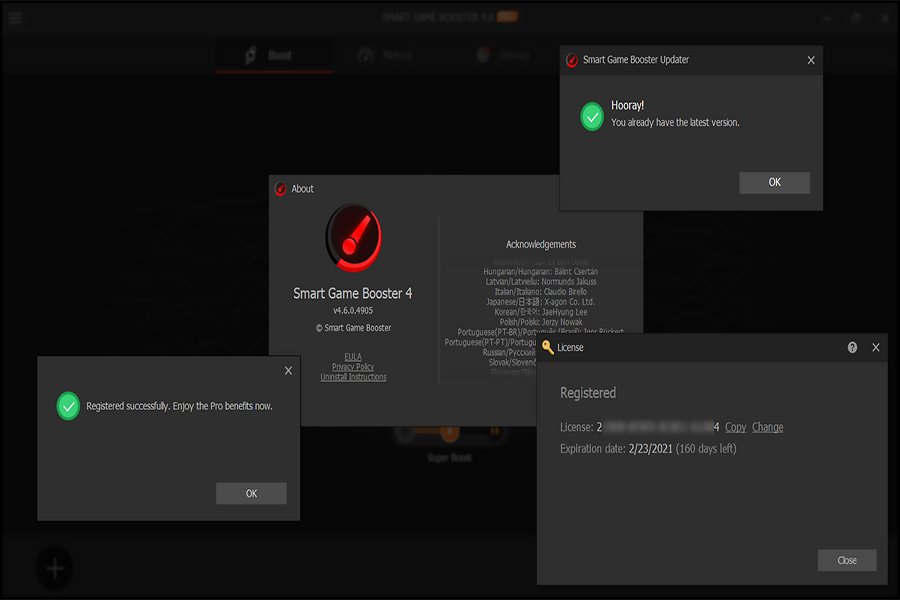Click the plus add-game button in the main window
The width and height of the screenshot is (900, 600).
pos(55,569)
